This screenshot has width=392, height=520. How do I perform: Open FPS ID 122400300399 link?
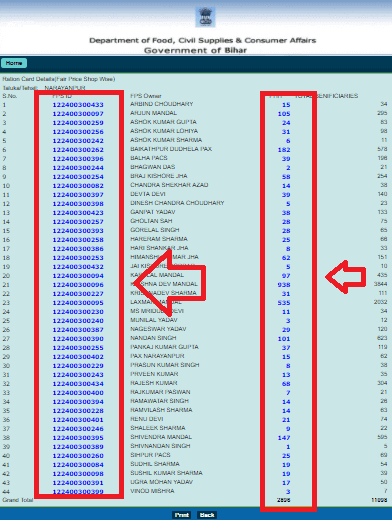click(78, 492)
